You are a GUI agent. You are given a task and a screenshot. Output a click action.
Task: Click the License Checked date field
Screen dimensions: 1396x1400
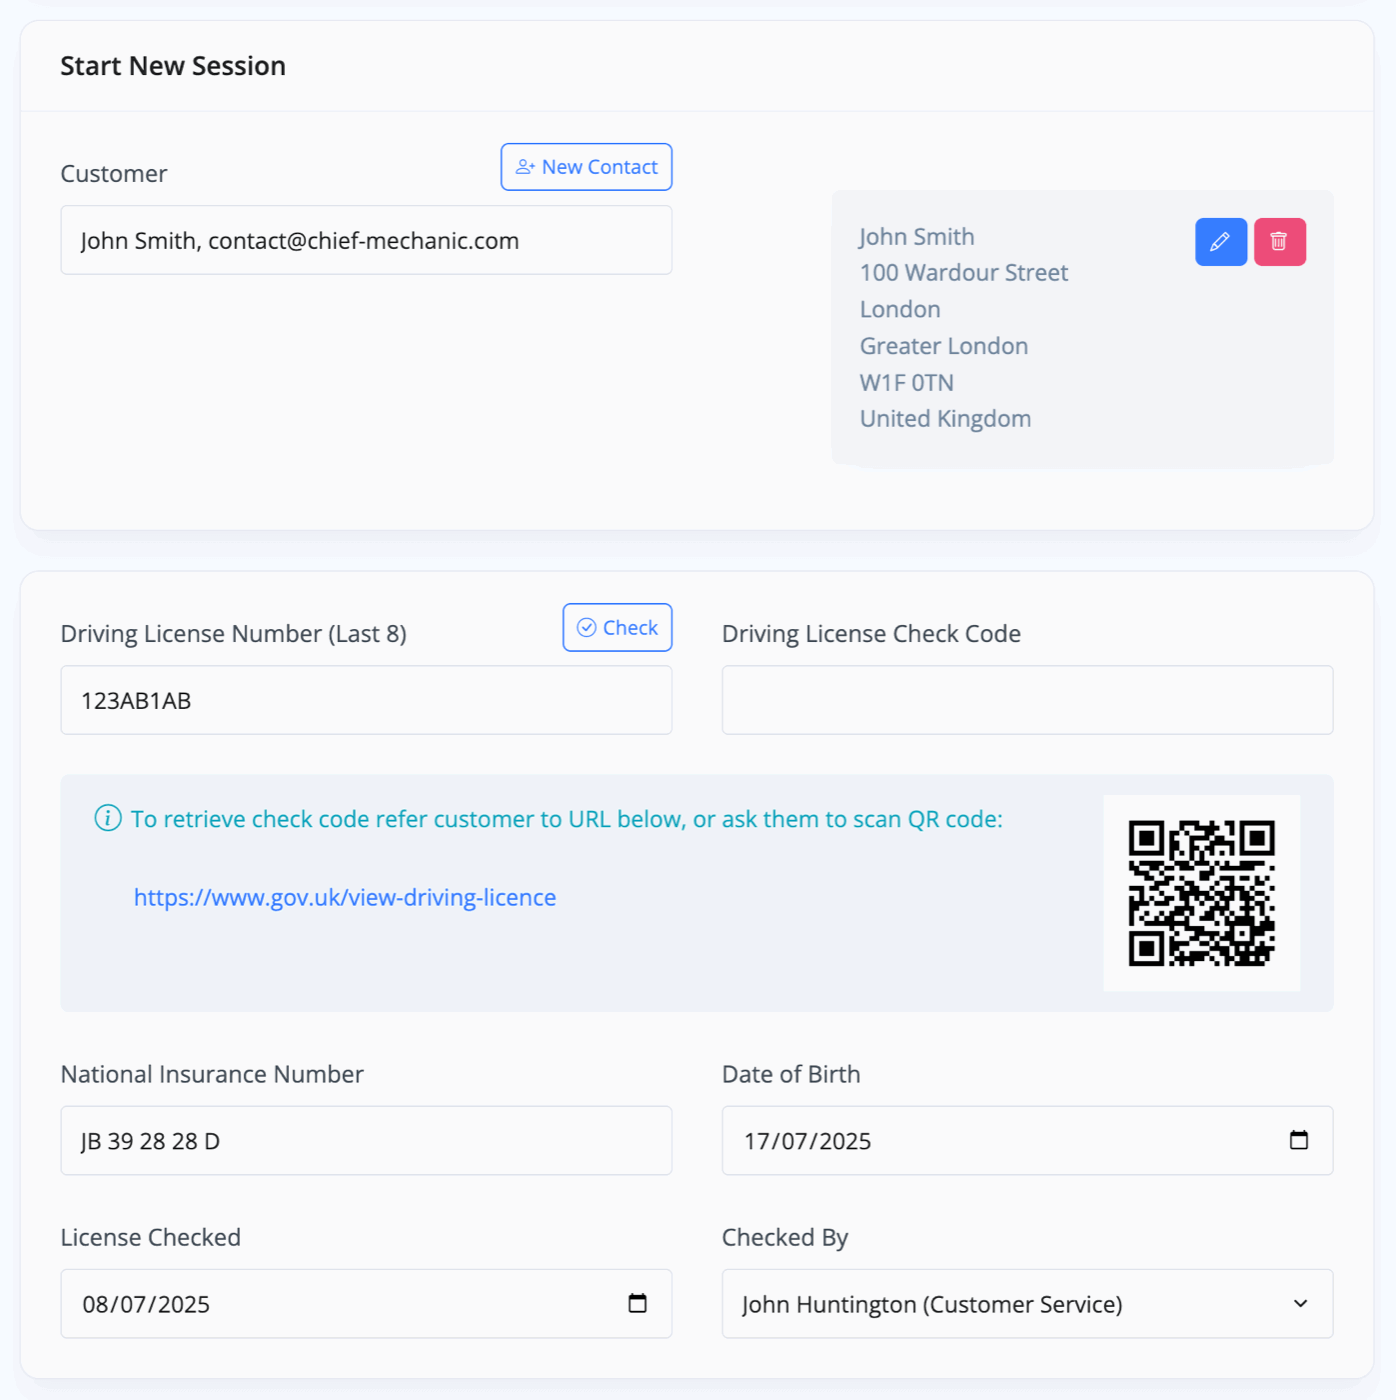pos(366,1303)
